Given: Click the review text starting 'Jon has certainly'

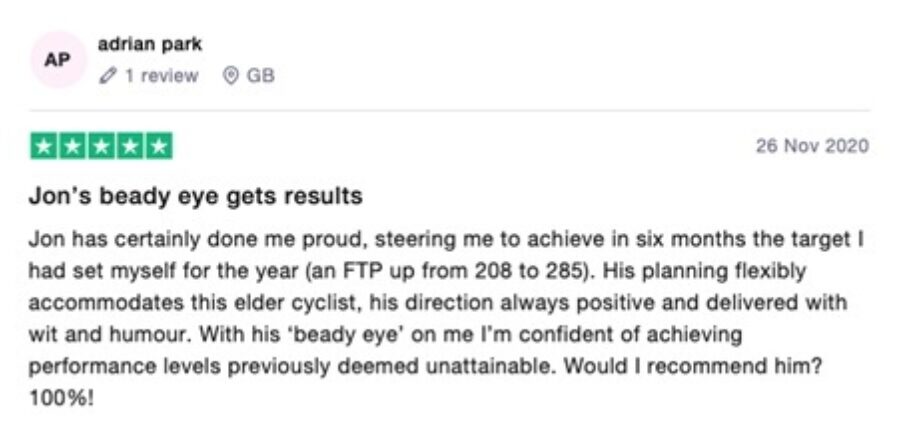Looking at the screenshot, I should 446,317.
